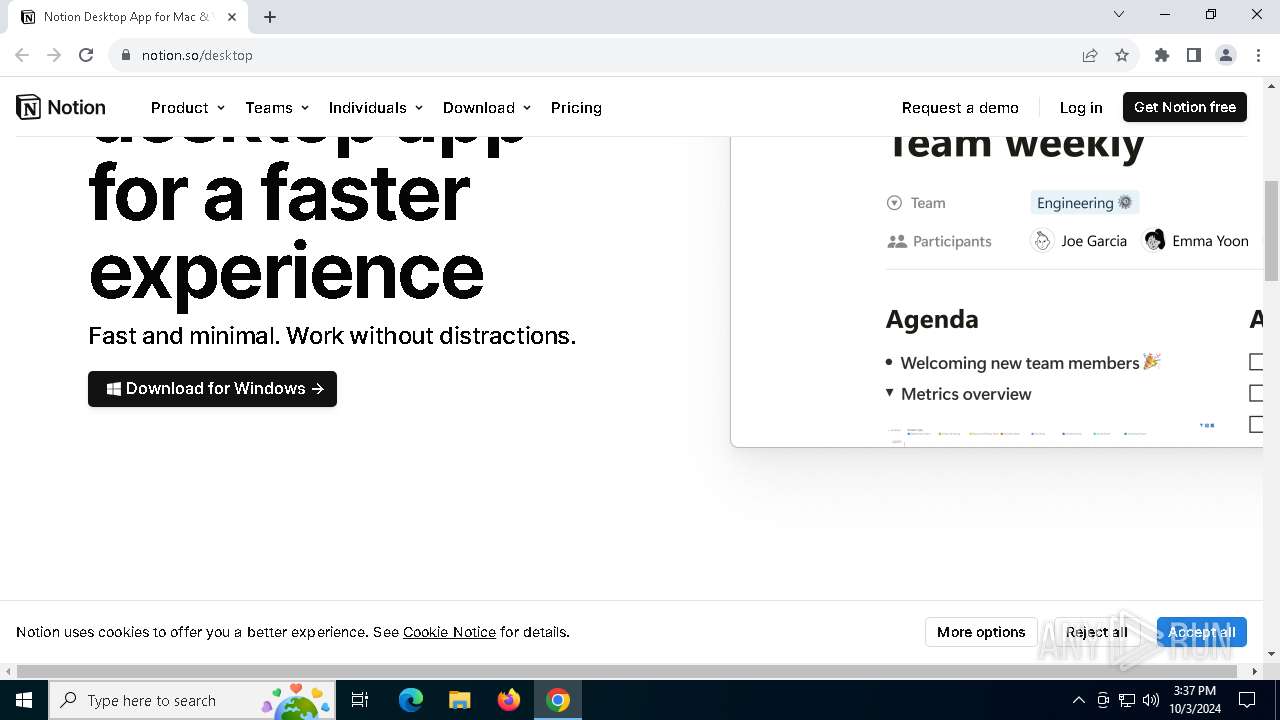Open the Cookie Notice link
1280x720 pixels.
pyautogui.click(x=449, y=632)
